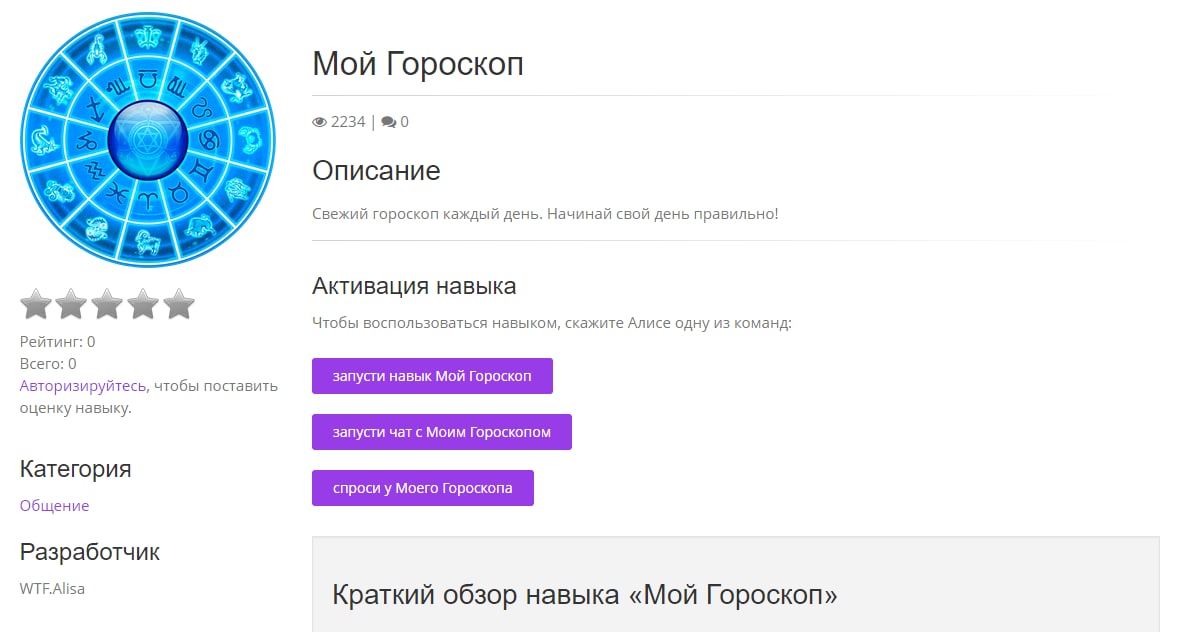Click developer name 'WTF.Alisa'
Screen dimensions: 1184x632
pyautogui.click(x=52, y=589)
